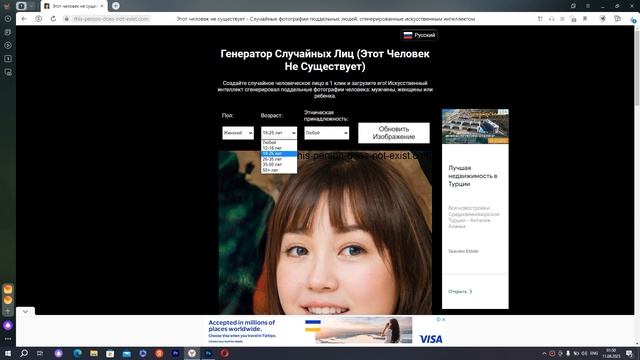The width and height of the screenshot is (640, 360).
Task: Click the plus icon in left sidebar
Action: 8,311
